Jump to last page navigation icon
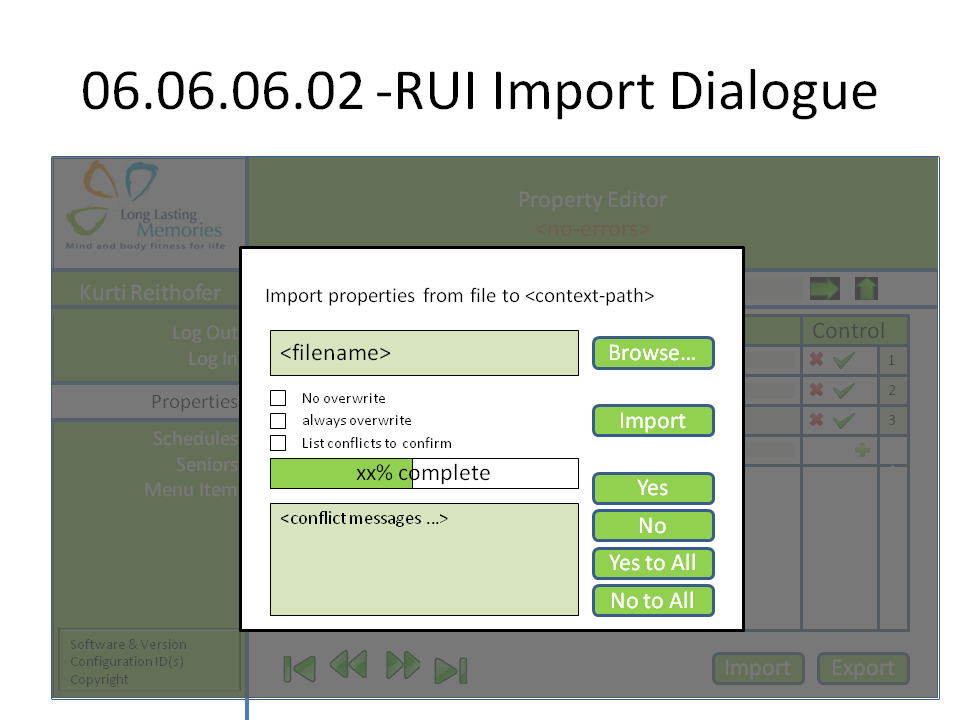The height and width of the screenshot is (720, 960). (451, 669)
